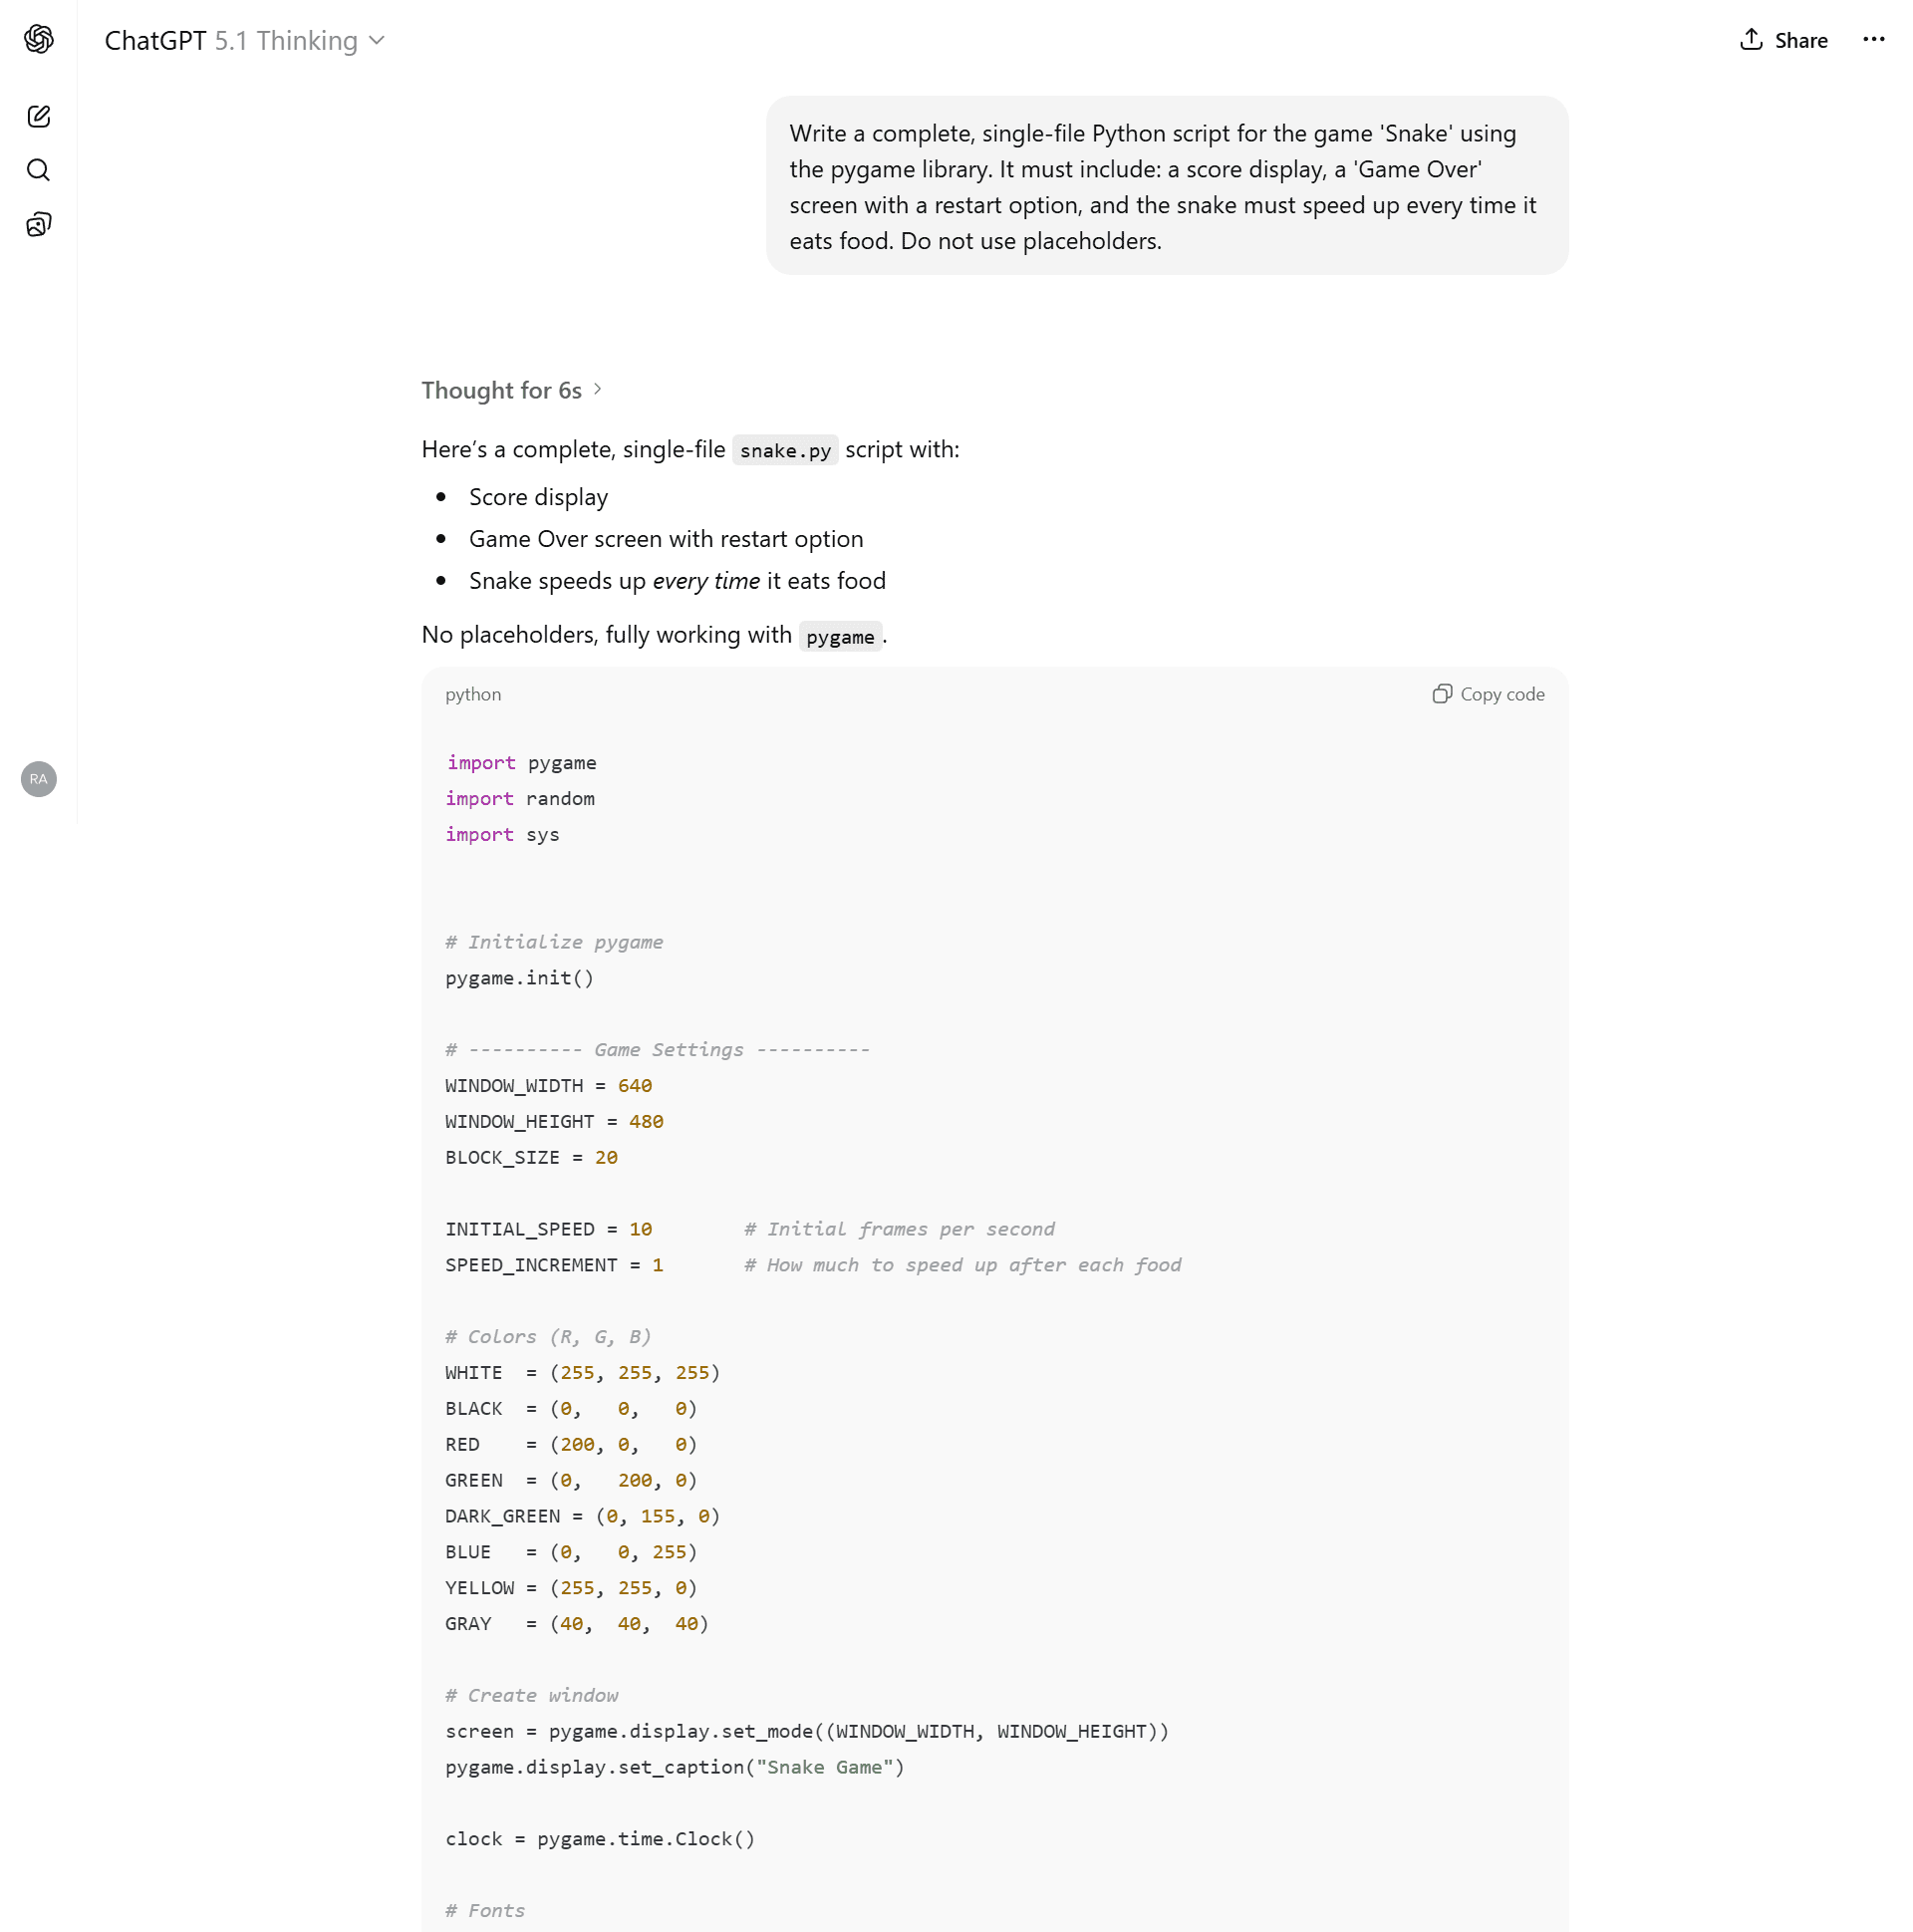The height and width of the screenshot is (1932, 1913).
Task: Click the 'Score display' bullet item
Action: (538, 497)
